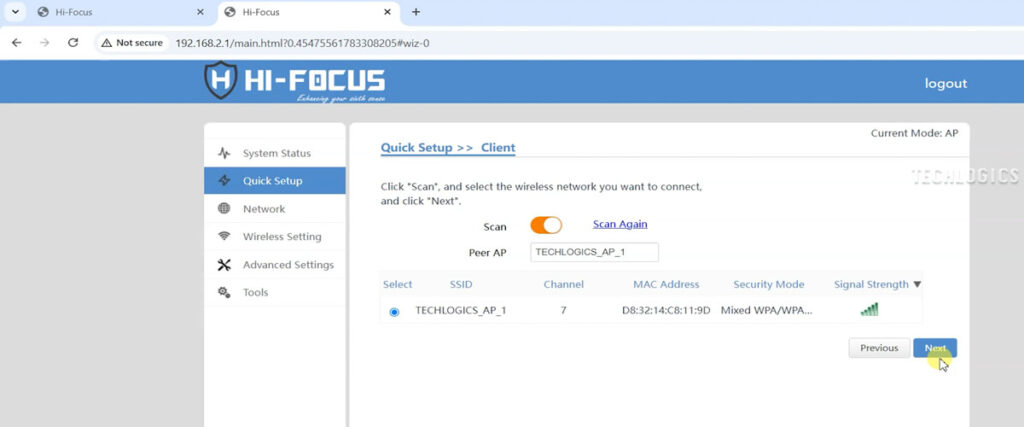
Task: Open a new browser tab
Action: coord(416,12)
